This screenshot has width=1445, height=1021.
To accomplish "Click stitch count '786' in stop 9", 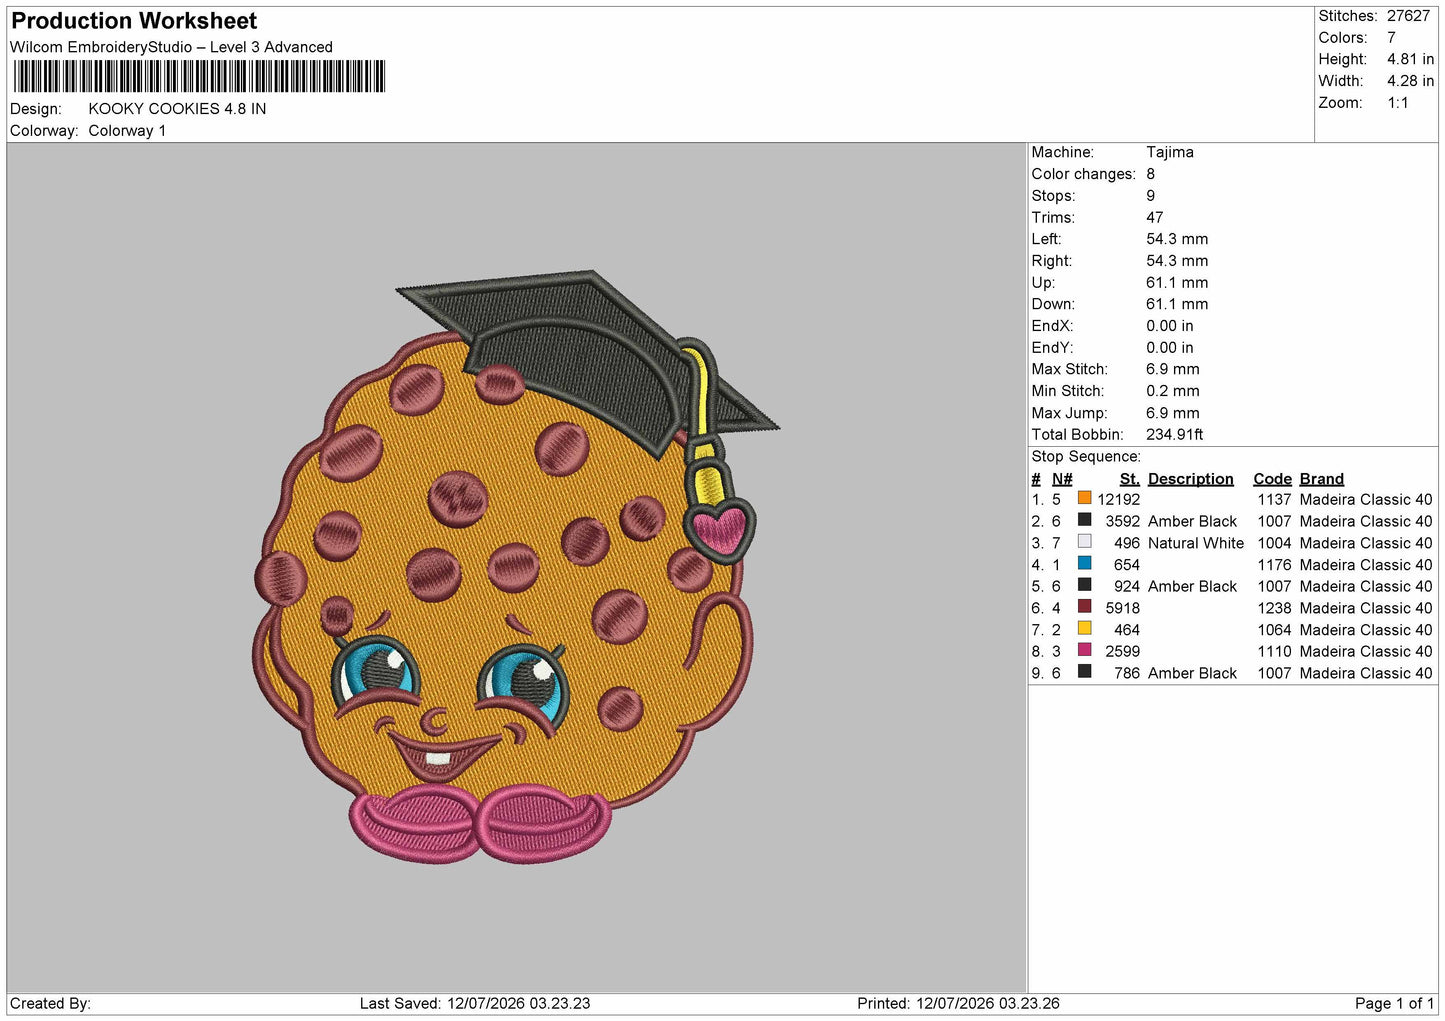I will 1127,673.
